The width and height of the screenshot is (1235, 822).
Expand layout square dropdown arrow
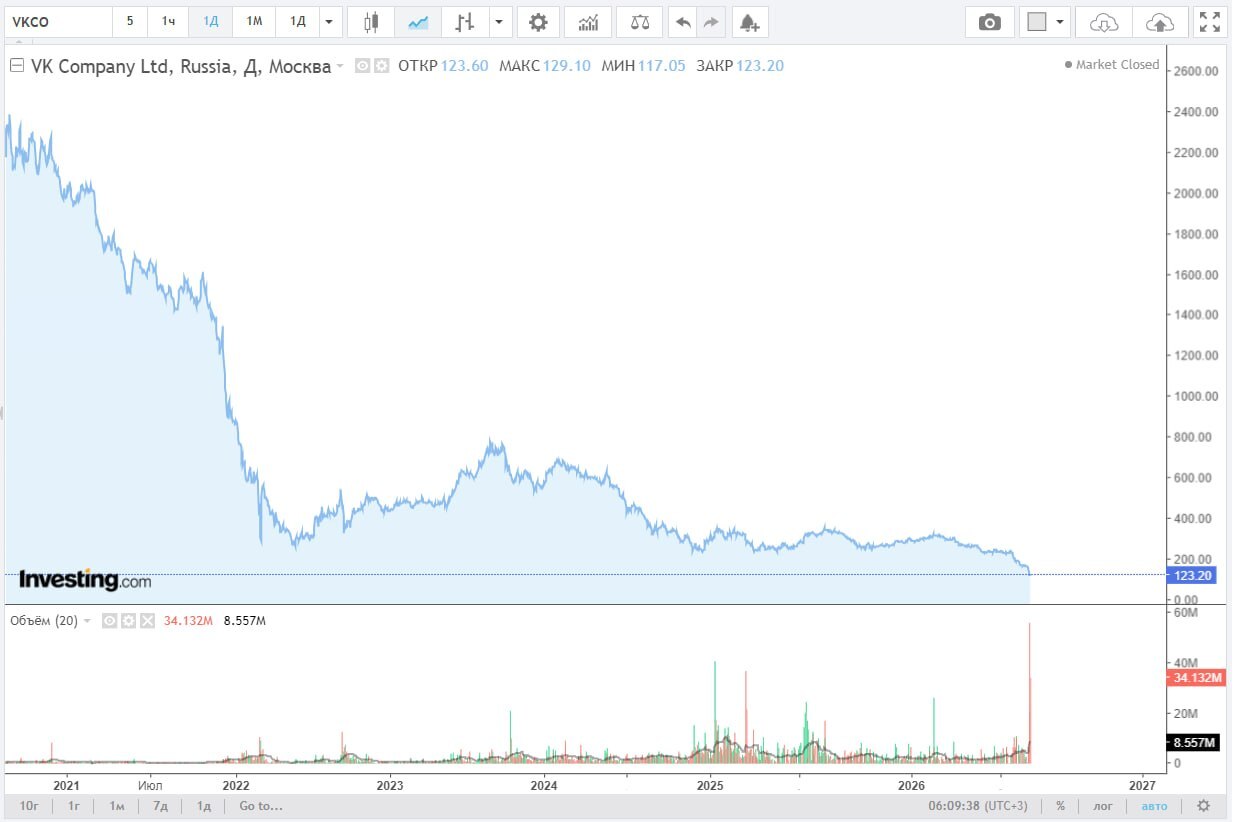[1059, 22]
